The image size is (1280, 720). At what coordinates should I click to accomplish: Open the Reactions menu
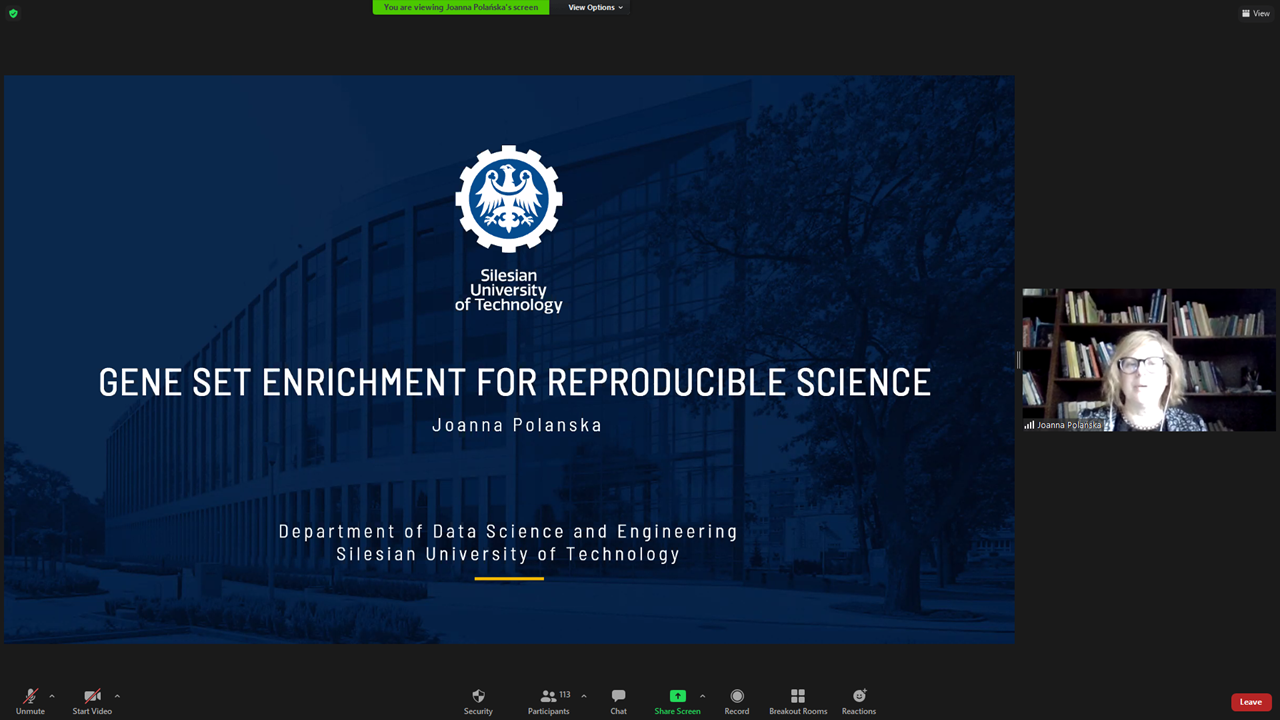[x=858, y=697]
